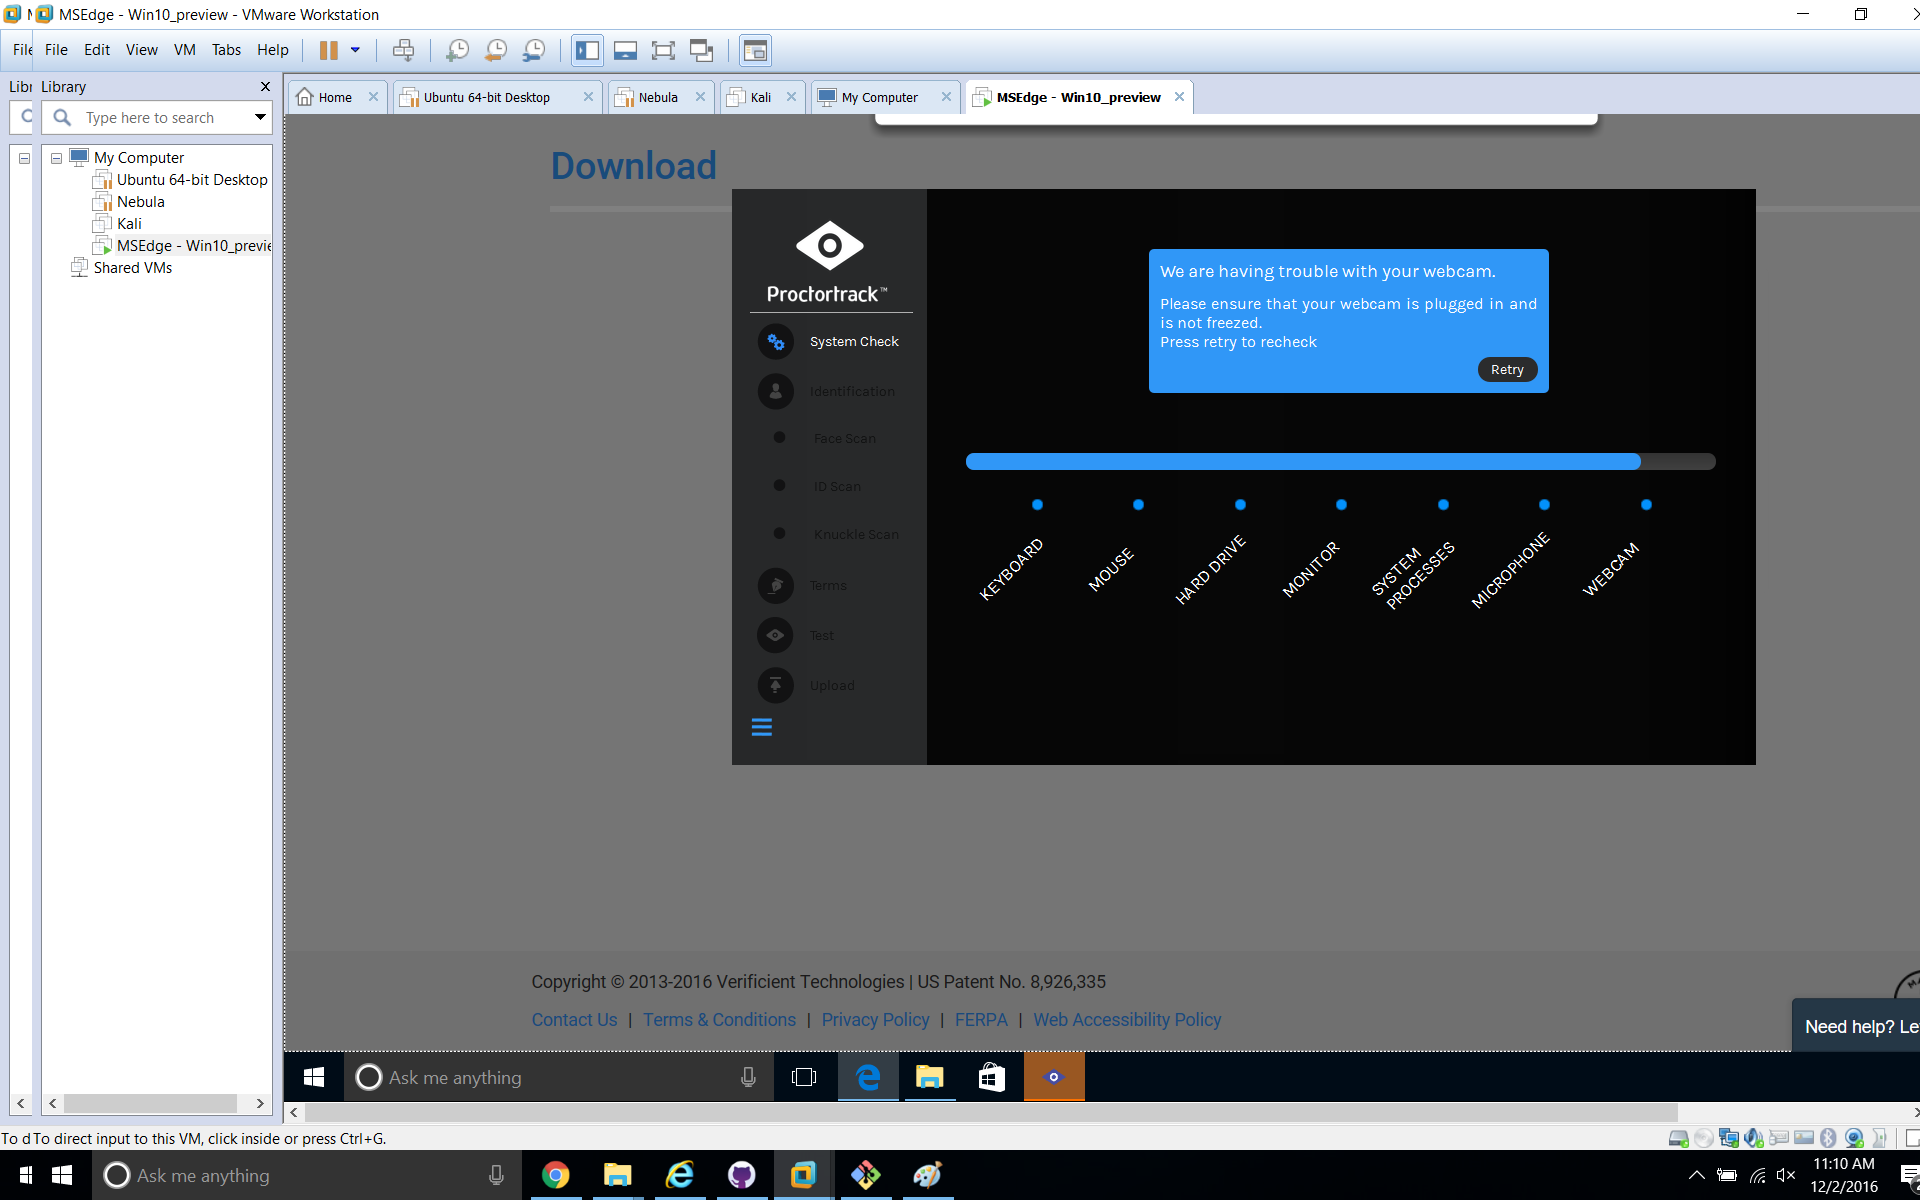
Task: Click the system check progress bar
Action: pyautogui.click(x=1340, y=462)
